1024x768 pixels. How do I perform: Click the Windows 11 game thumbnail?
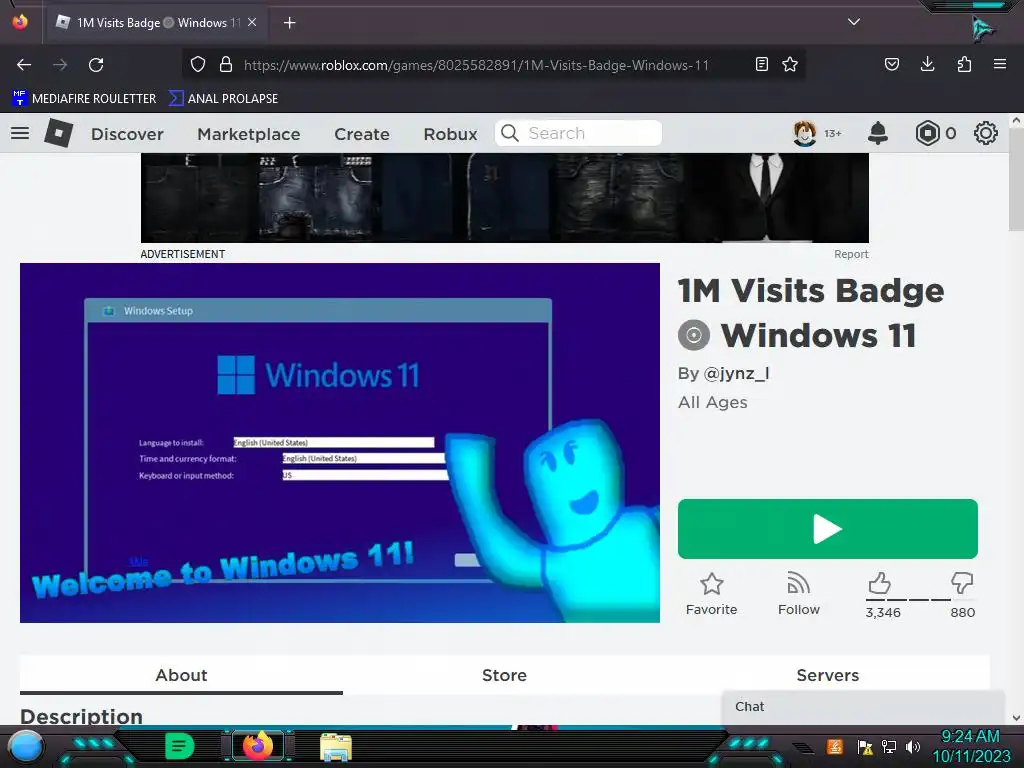(x=340, y=443)
